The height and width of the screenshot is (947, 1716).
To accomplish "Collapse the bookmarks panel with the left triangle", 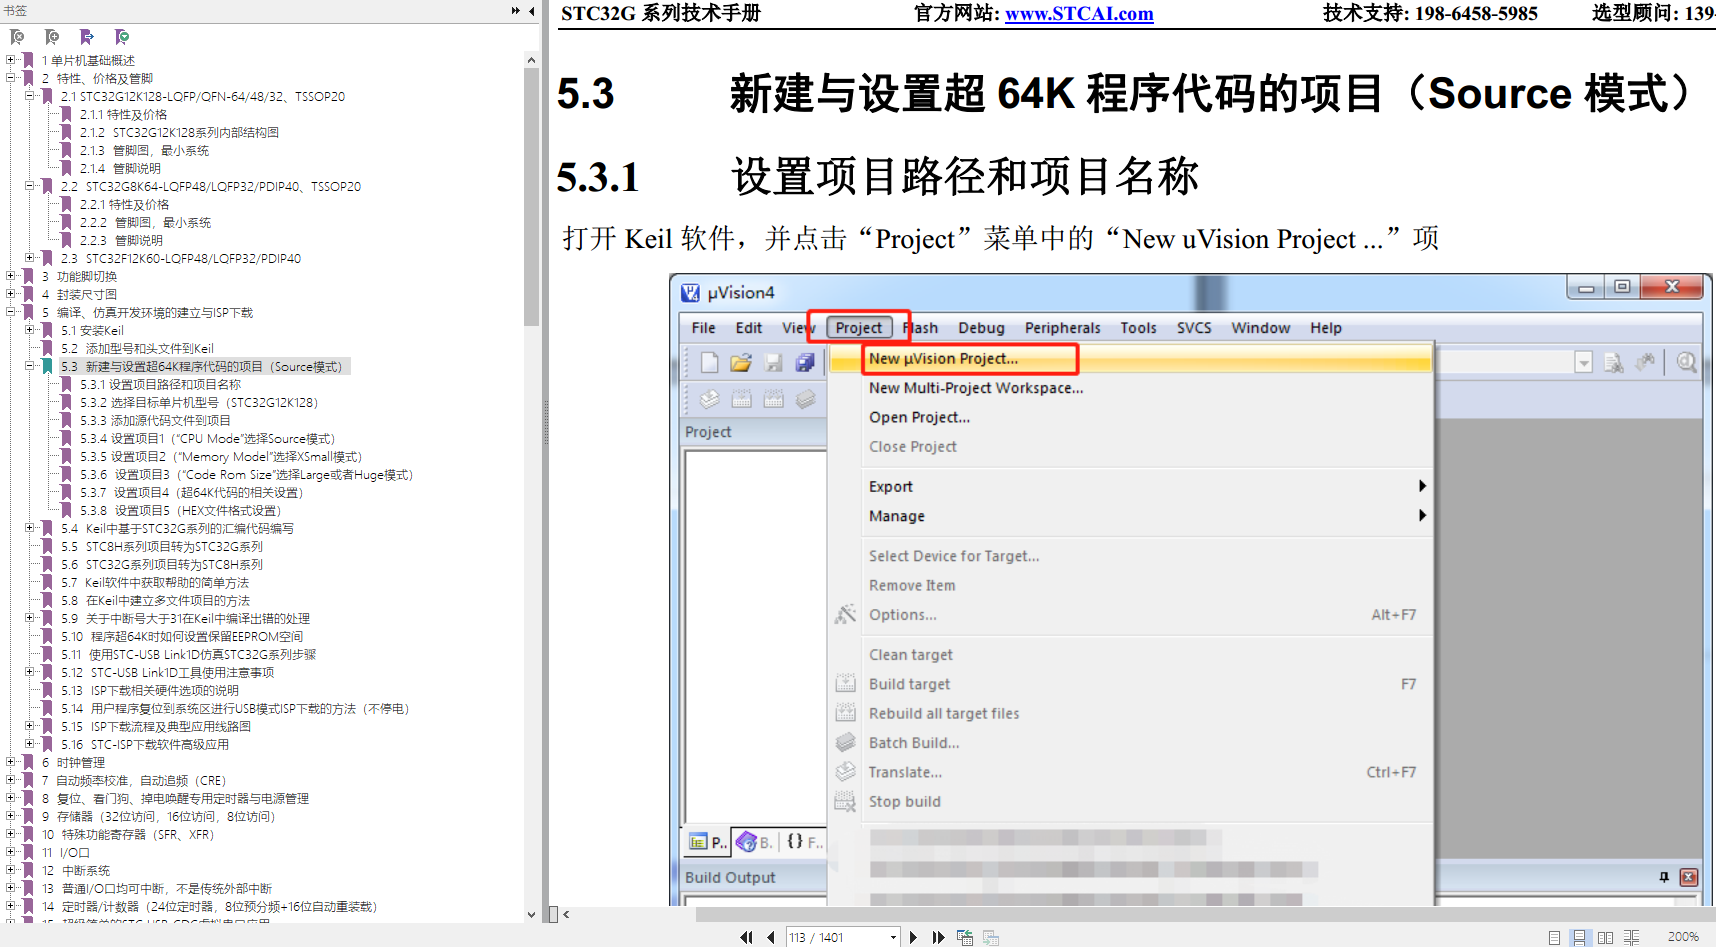I will [532, 10].
